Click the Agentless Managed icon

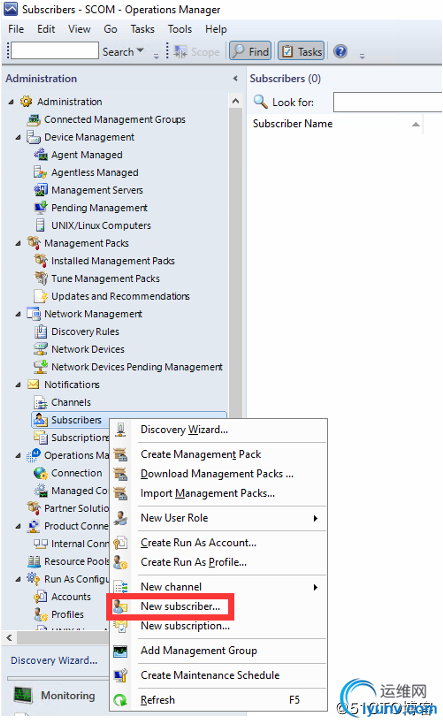point(41,172)
